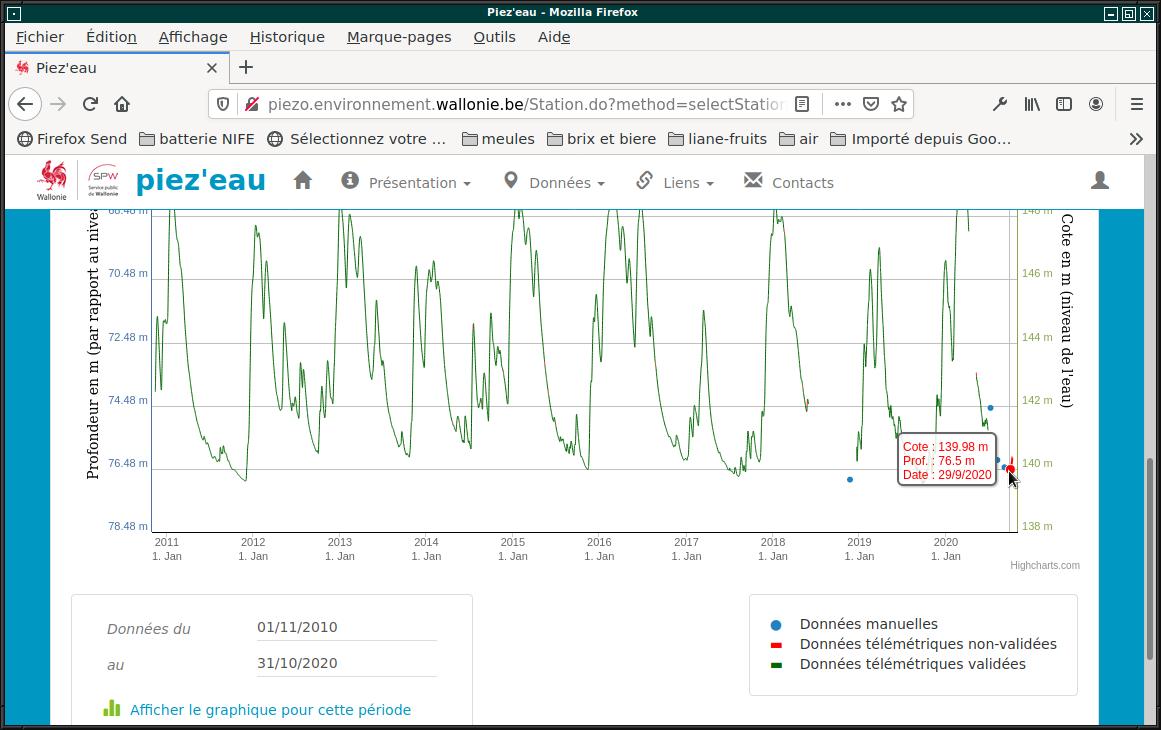Open tracking protection shield icon
The height and width of the screenshot is (730, 1161).
[x=223, y=104]
